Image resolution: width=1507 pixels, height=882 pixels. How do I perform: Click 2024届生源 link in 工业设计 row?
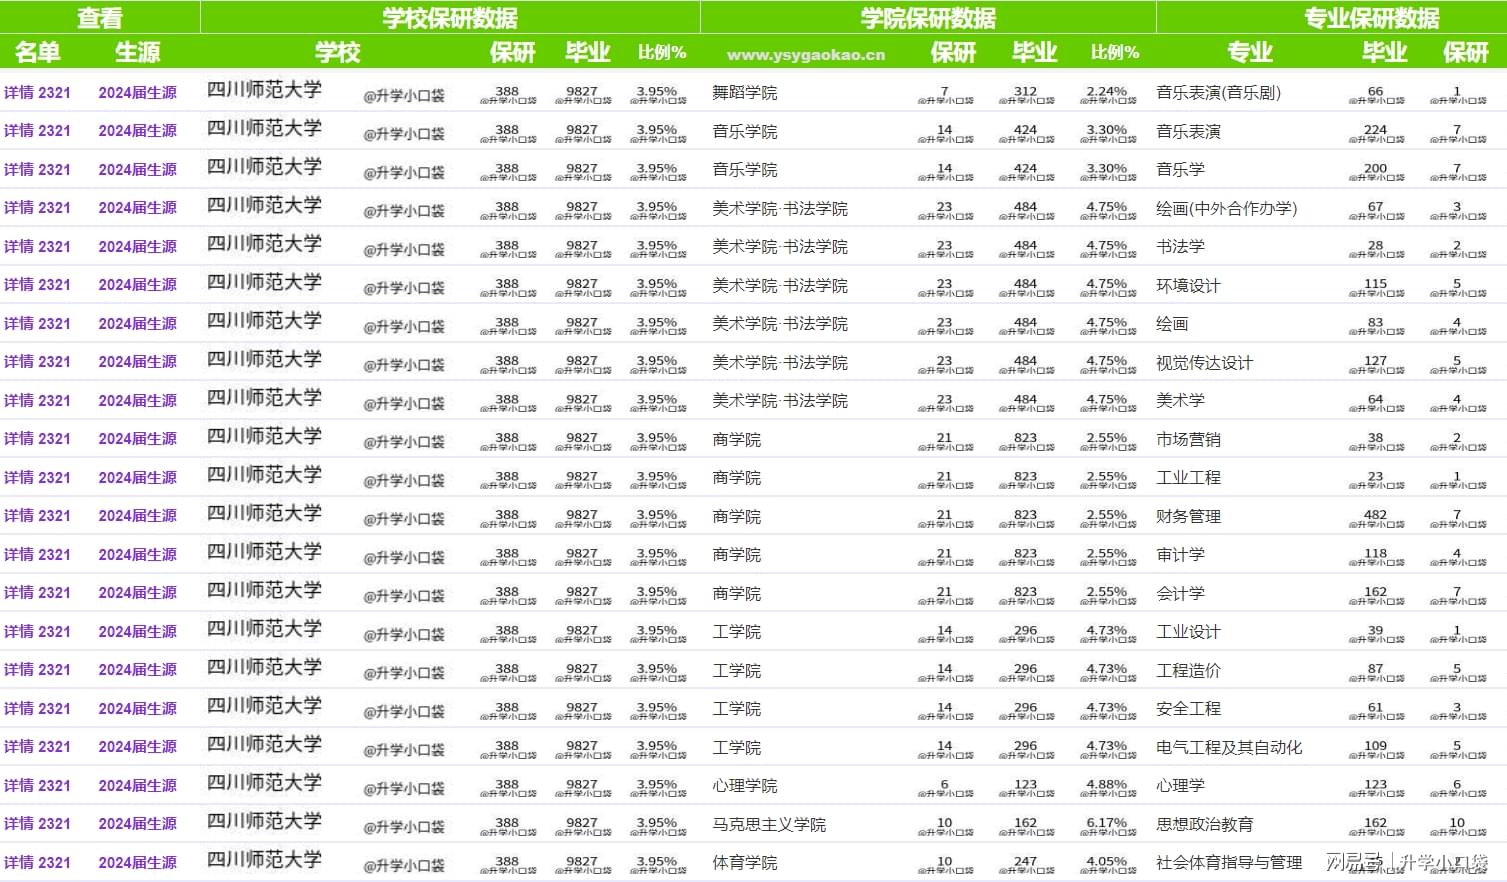137,632
